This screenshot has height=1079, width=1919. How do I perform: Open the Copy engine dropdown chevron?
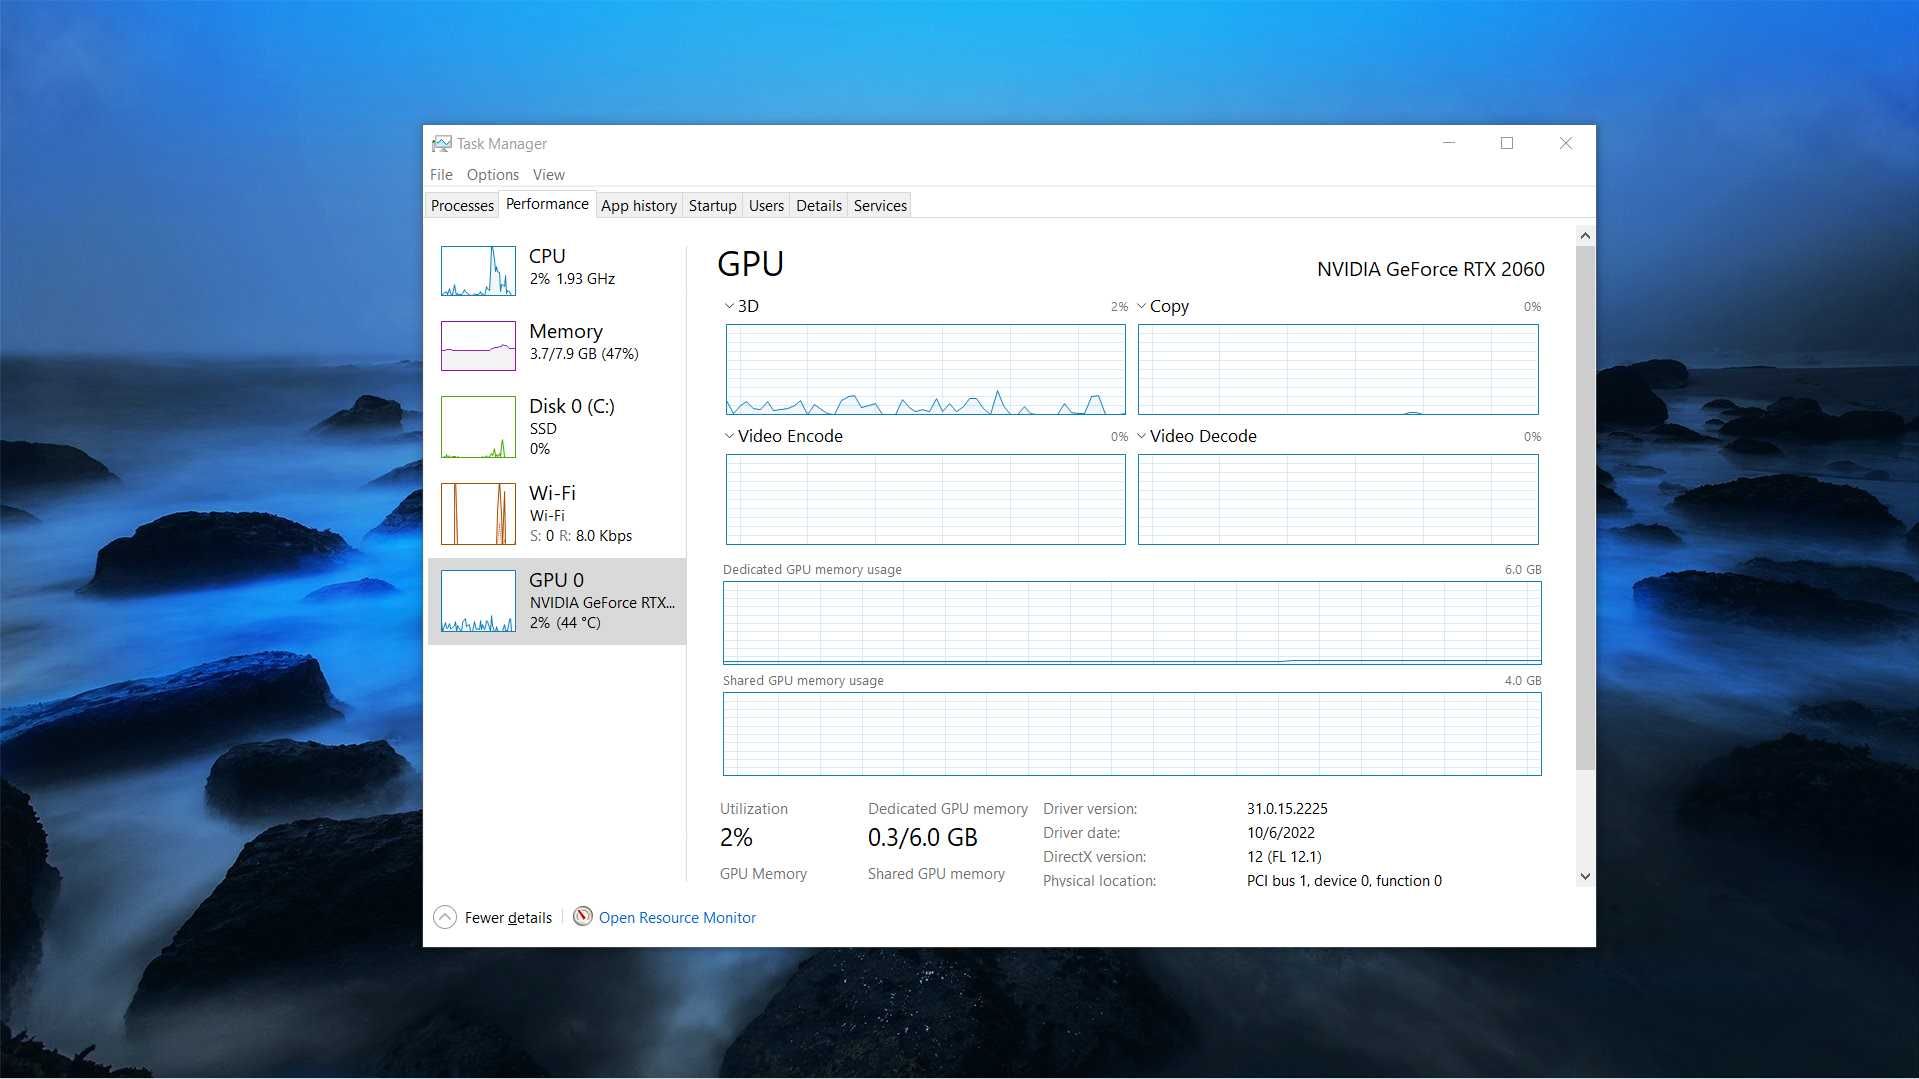(1141, 306)
